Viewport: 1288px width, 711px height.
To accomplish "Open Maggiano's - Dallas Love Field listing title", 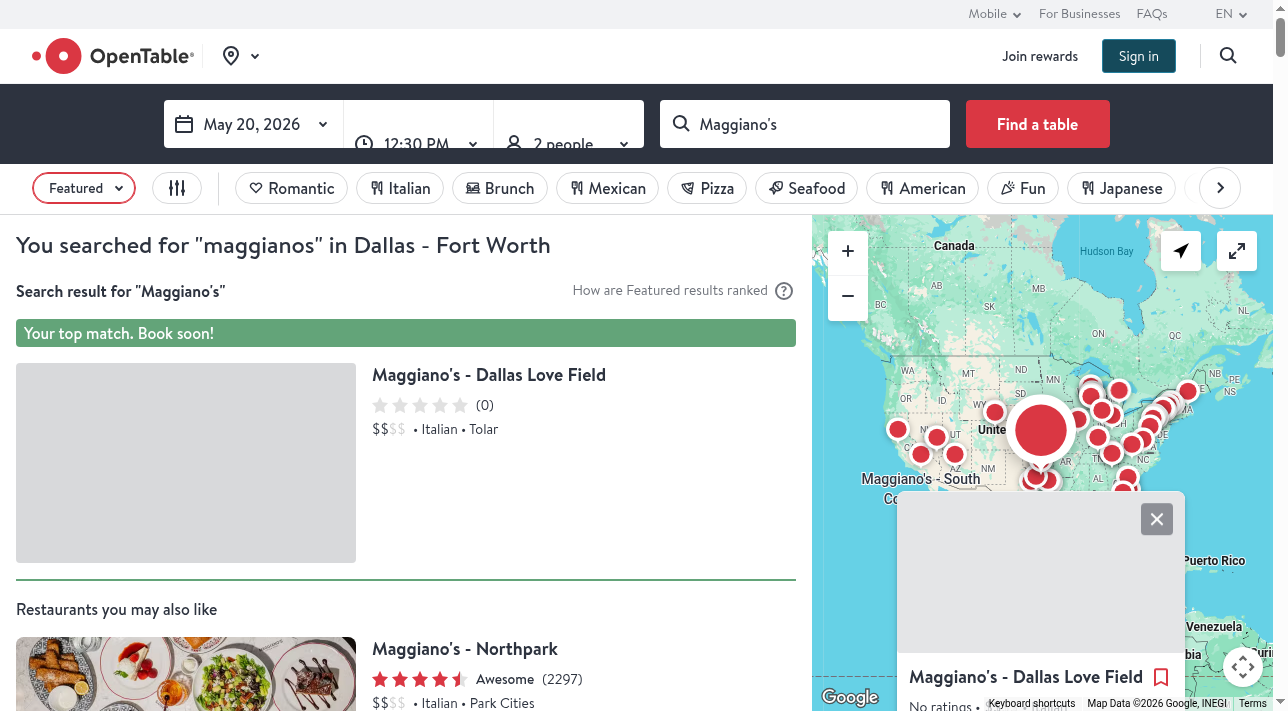I will 489,375.
